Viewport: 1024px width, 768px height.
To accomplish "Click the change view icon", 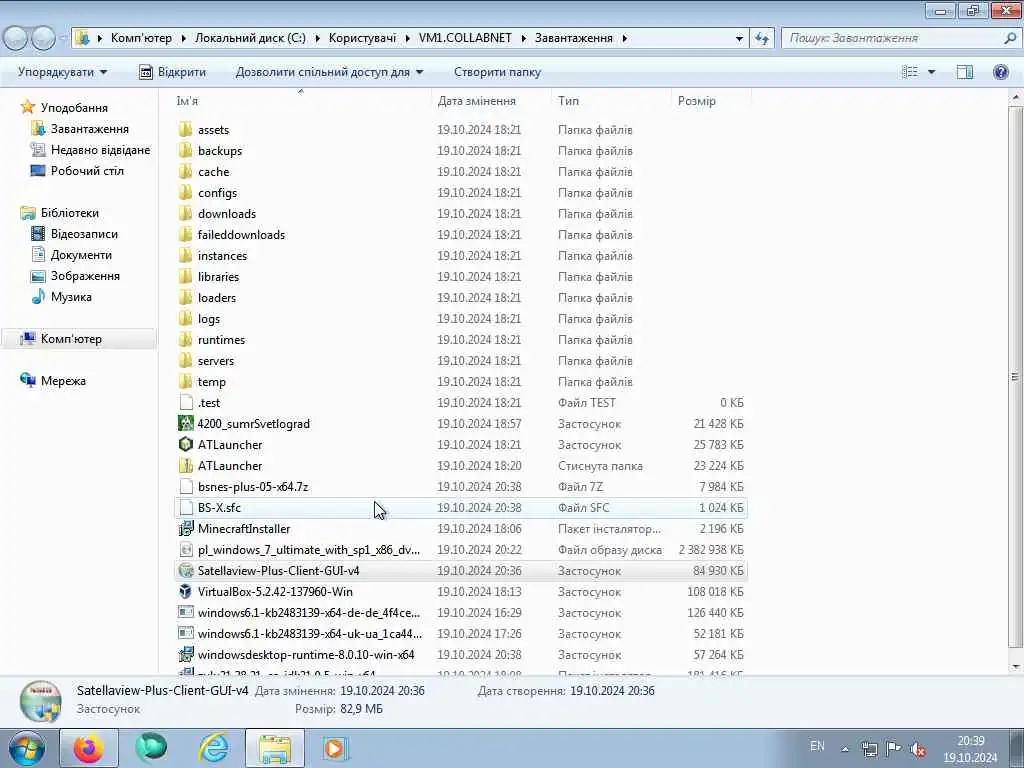I will 910,72.
